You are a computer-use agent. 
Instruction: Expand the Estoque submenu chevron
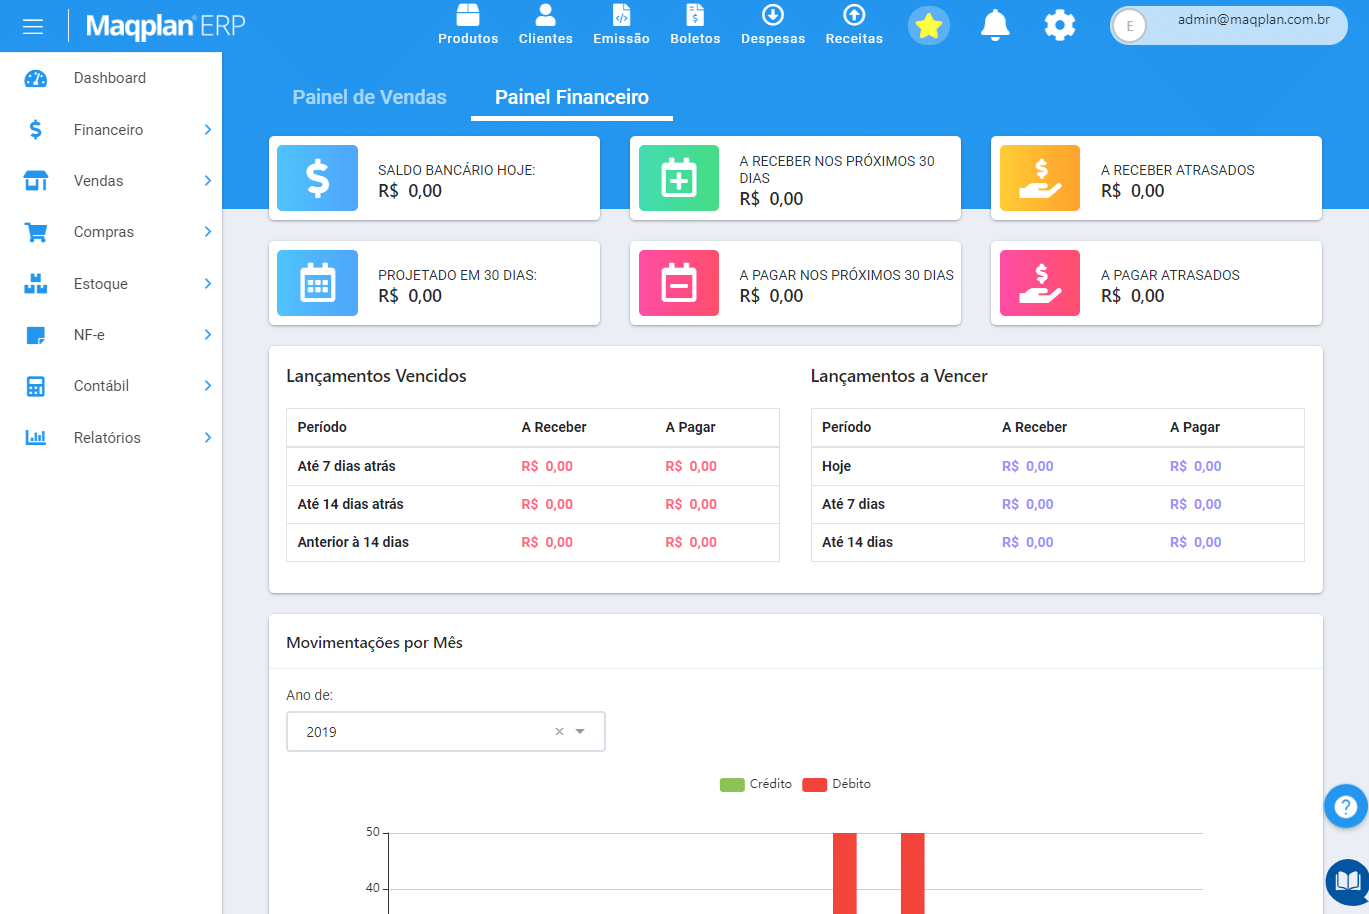pos(208,284)
